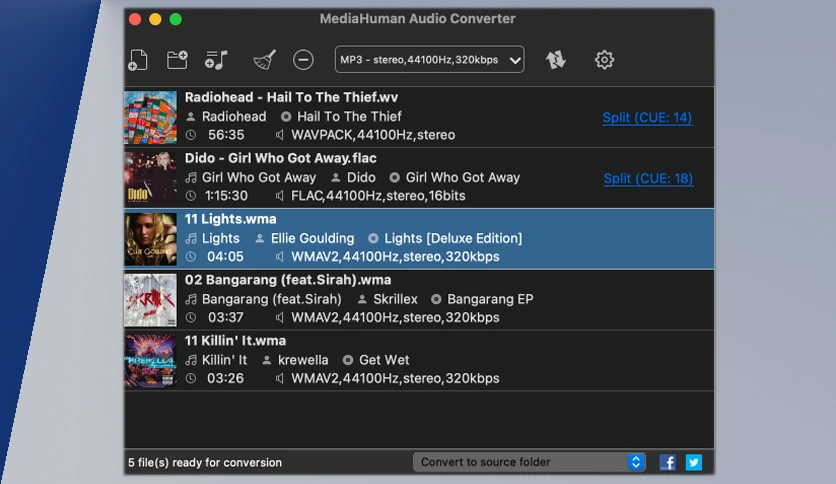836x484 pixels.
Task: Click the album name Get Wet
Action: coord(384,360)
